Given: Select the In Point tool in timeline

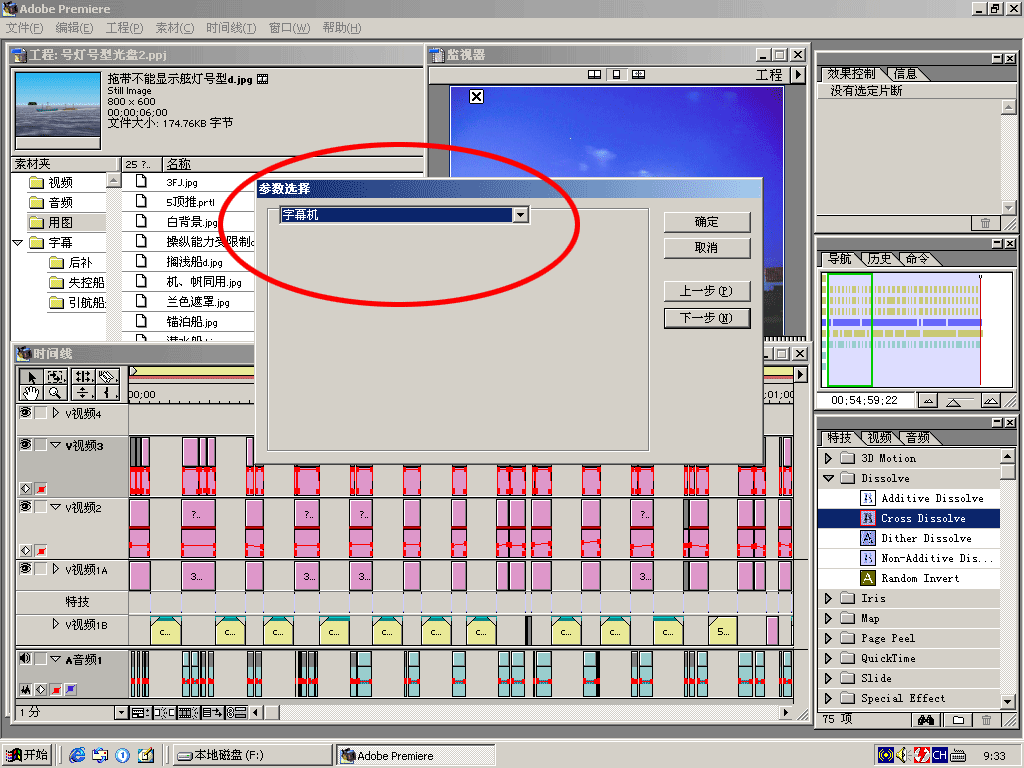Looking at the screenshot, I should 108,392.
